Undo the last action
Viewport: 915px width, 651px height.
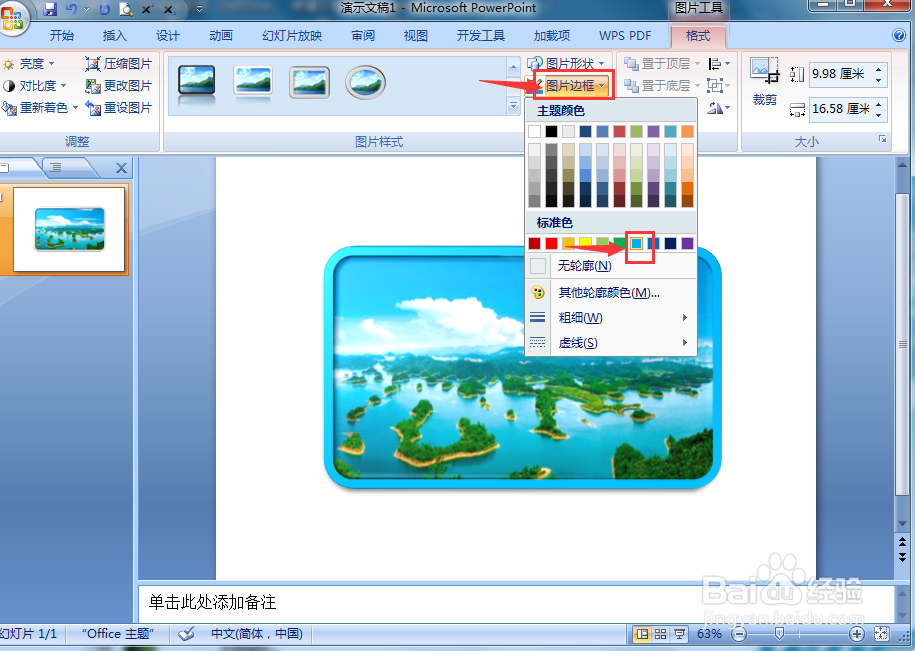pos(71,9)
